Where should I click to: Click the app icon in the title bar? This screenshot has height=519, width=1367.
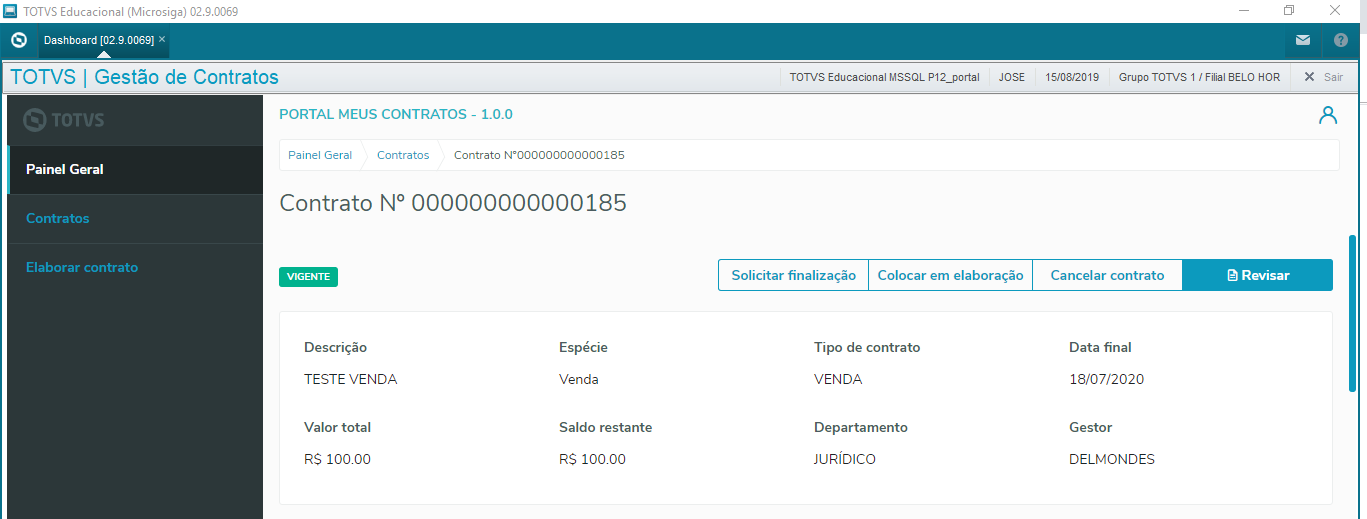[x=11, y=11]
